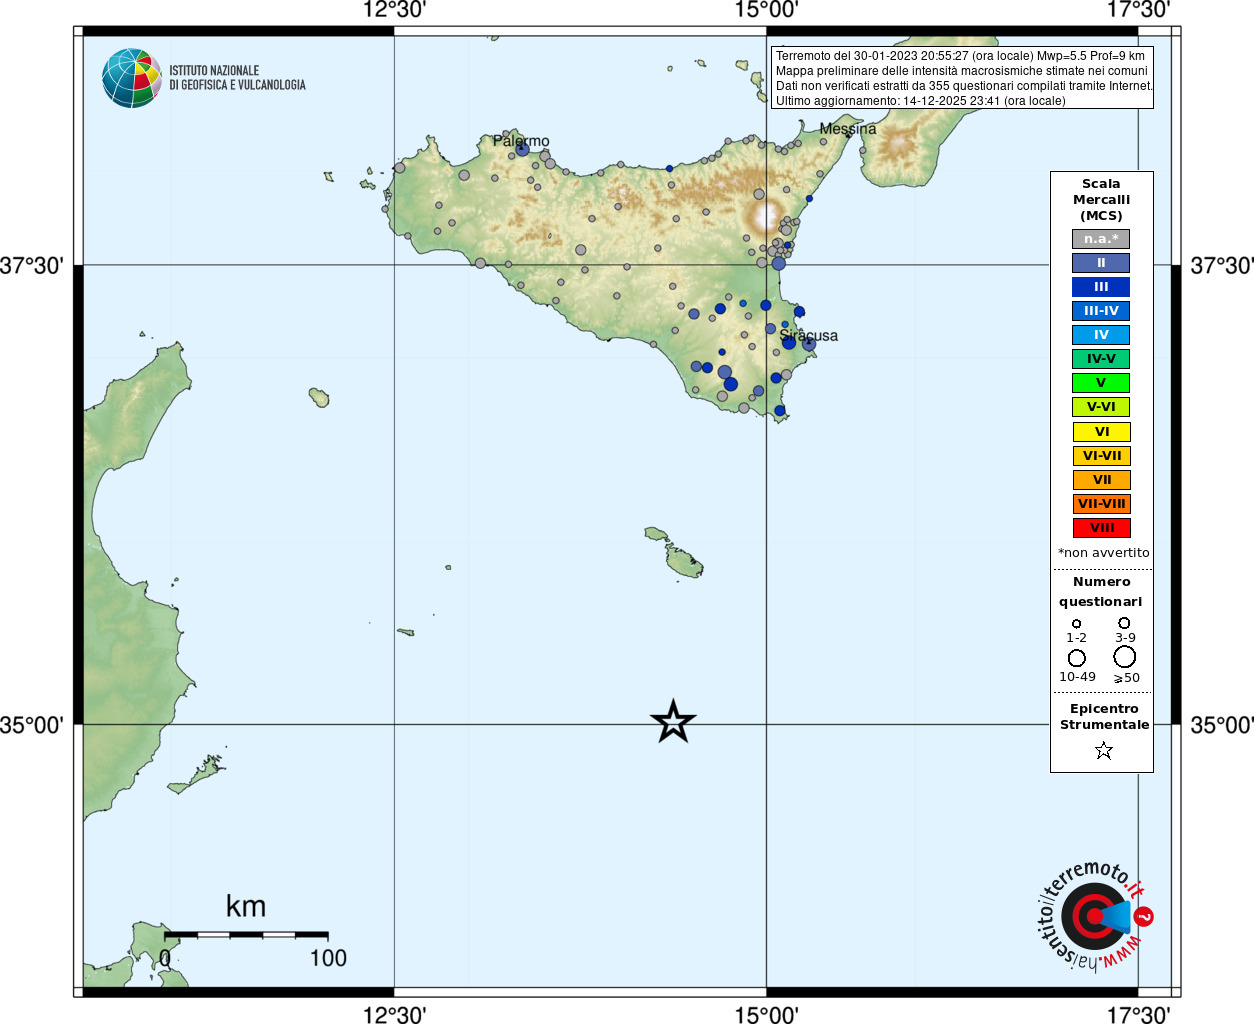Select the red VIII intensity swatch
The width and height of the screenshot is (1254, 1024).
(1101, 528)
